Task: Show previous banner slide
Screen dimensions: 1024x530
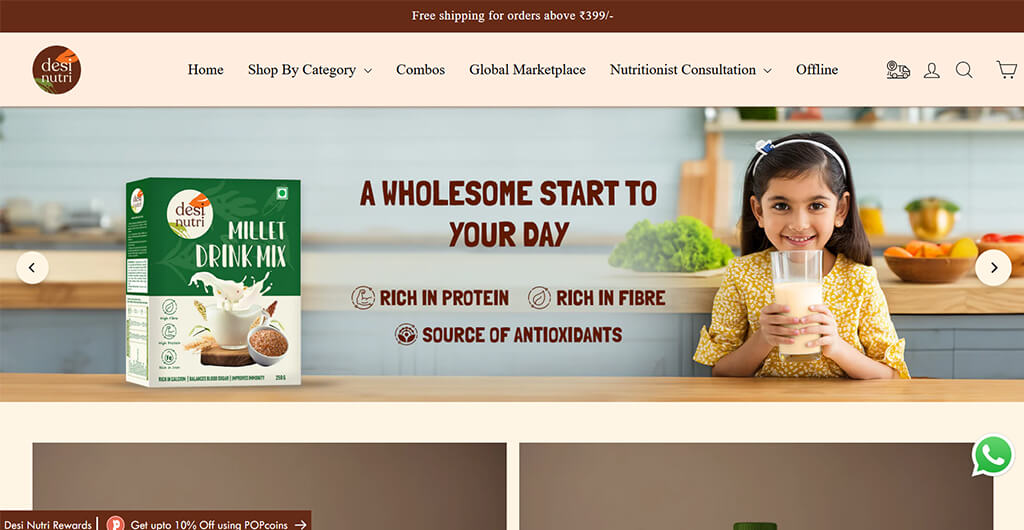Action: (33, 268)
